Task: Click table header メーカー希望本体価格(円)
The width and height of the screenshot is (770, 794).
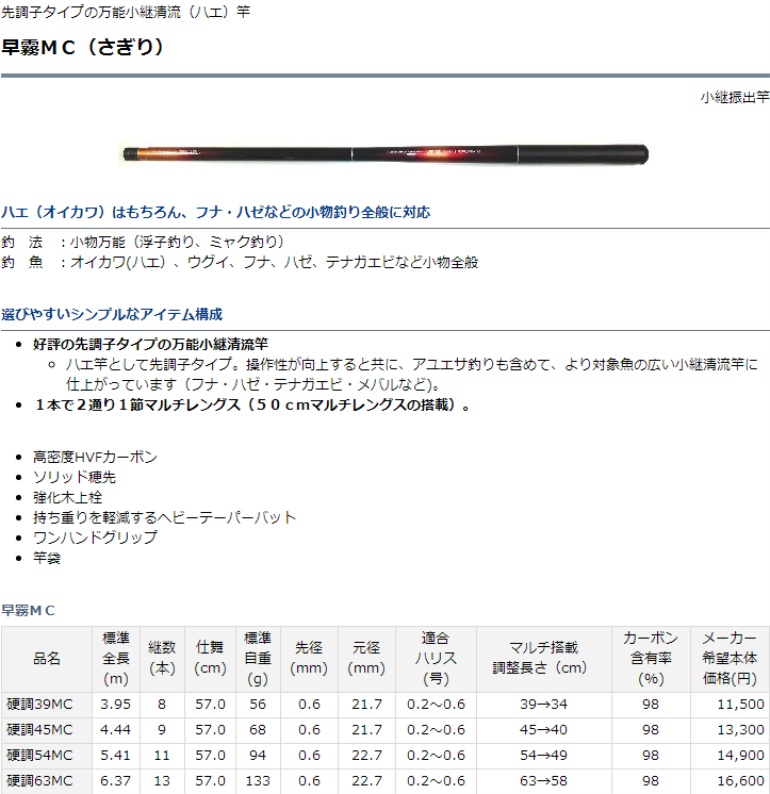Action: point(730,658)
